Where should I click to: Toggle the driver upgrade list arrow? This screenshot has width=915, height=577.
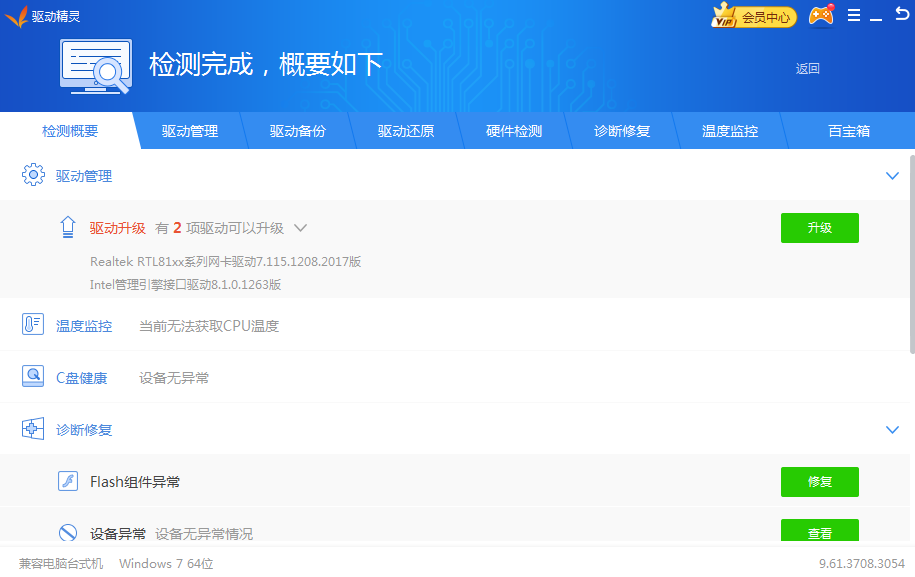coord(301,228)
